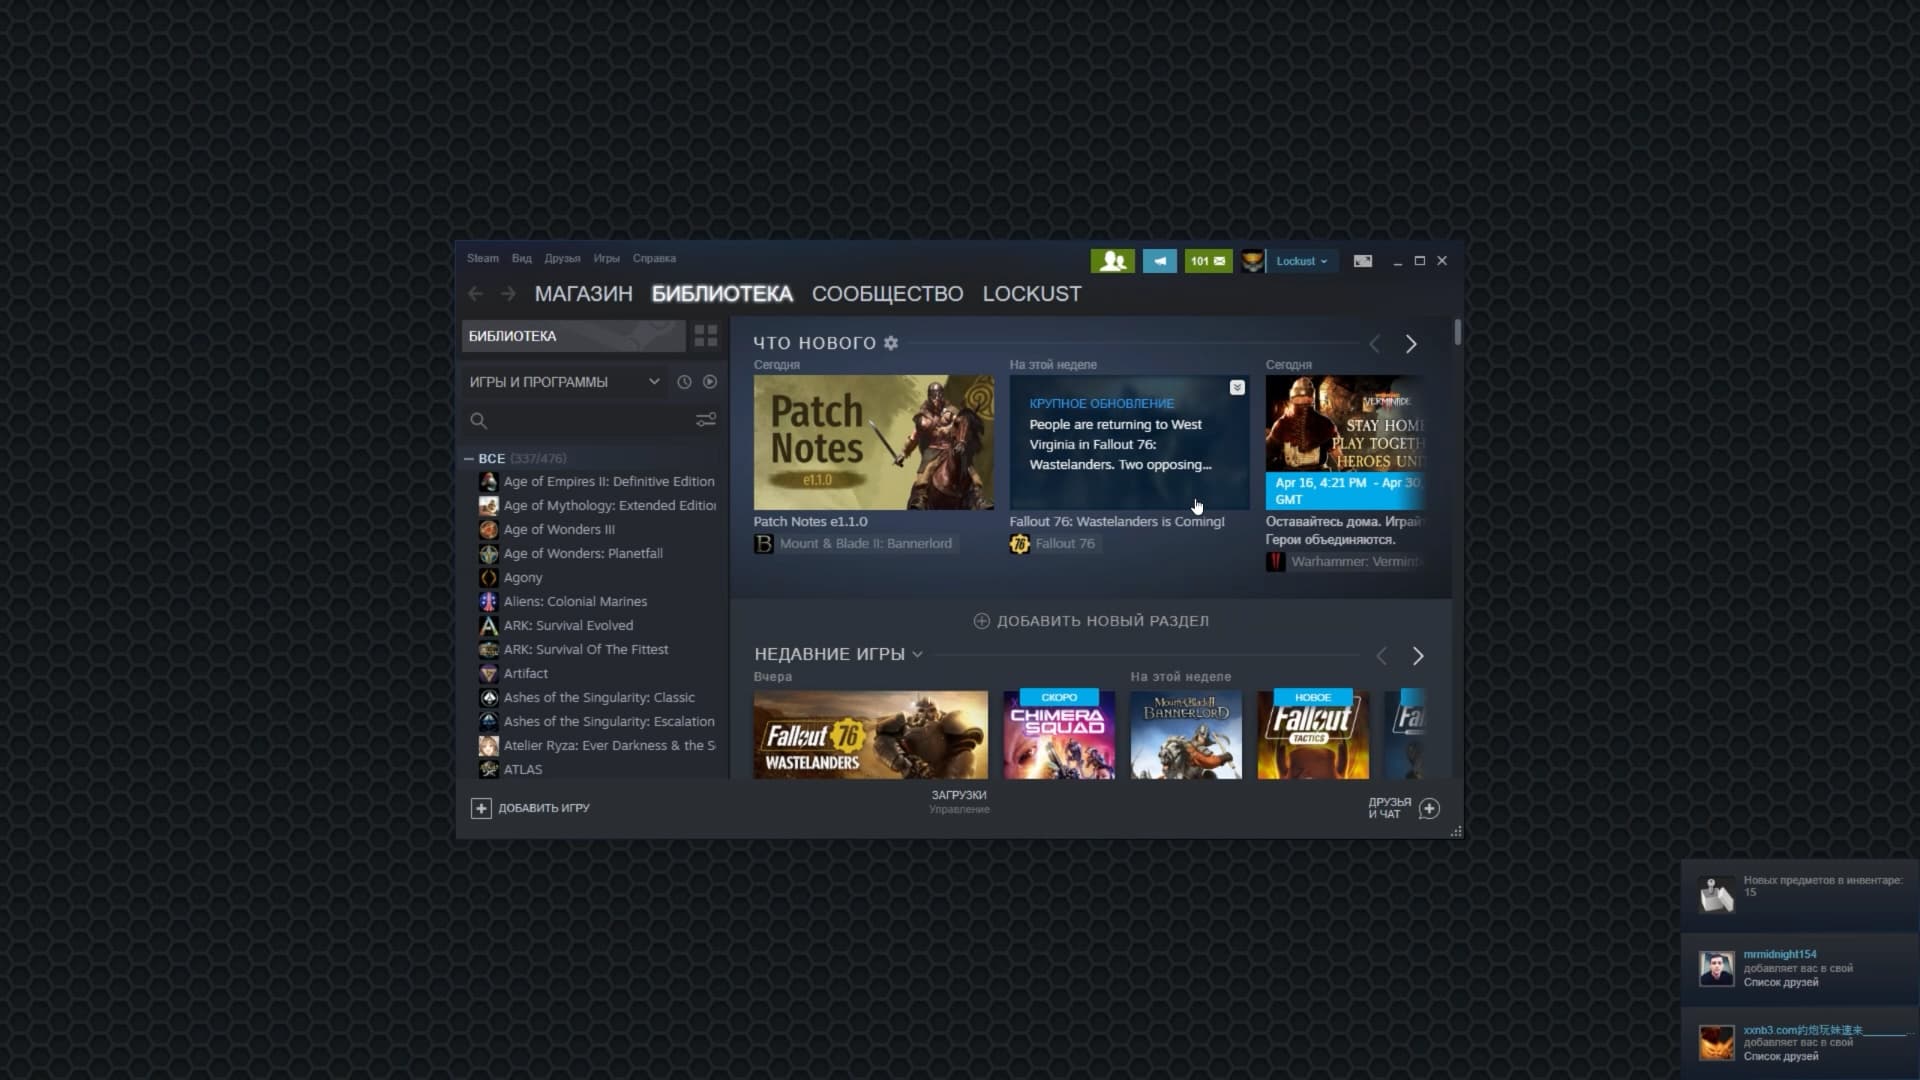Switch to Big Picture mode icon
The width and height of the screenshot is (1920, 1080).
1362,261
